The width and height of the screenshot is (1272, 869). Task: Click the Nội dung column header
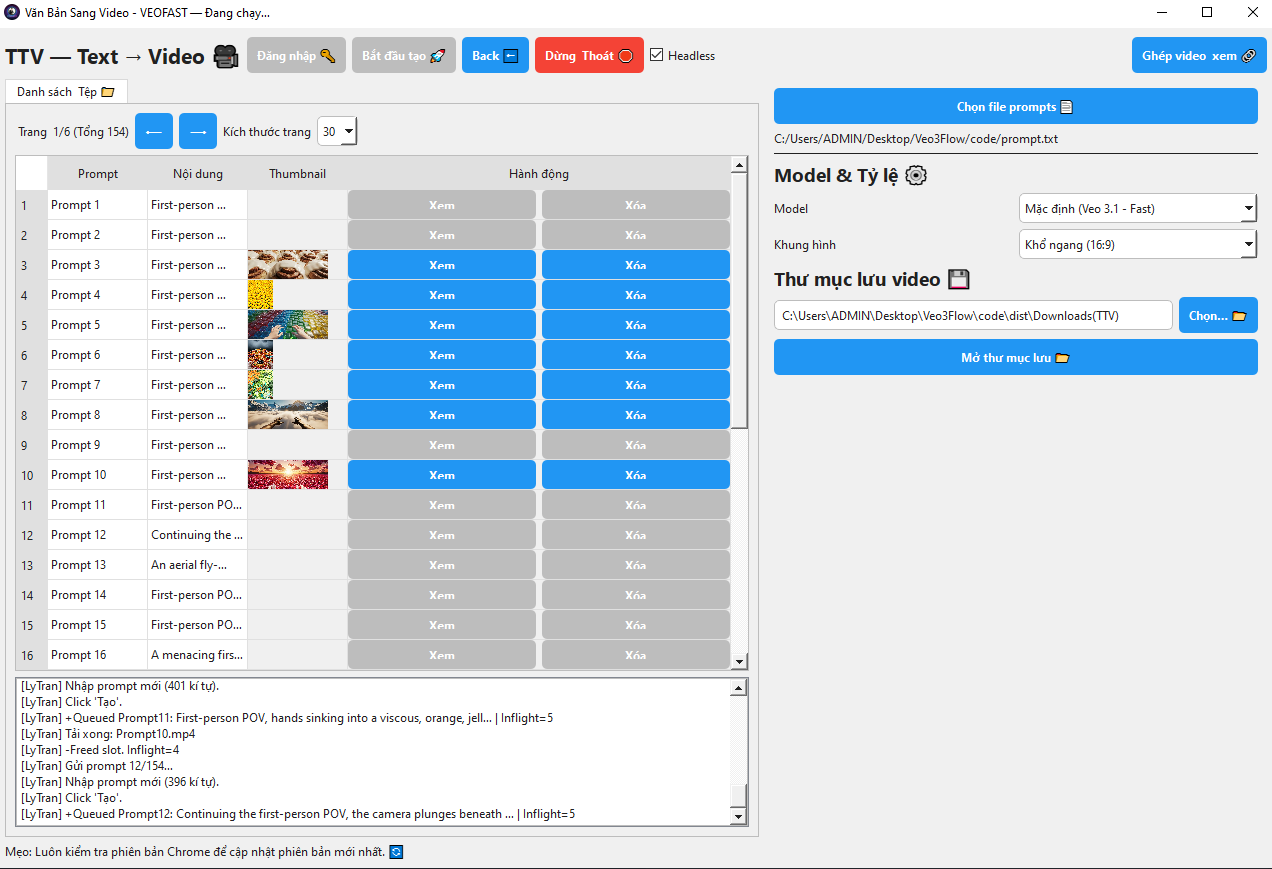[x=197, y=174]
